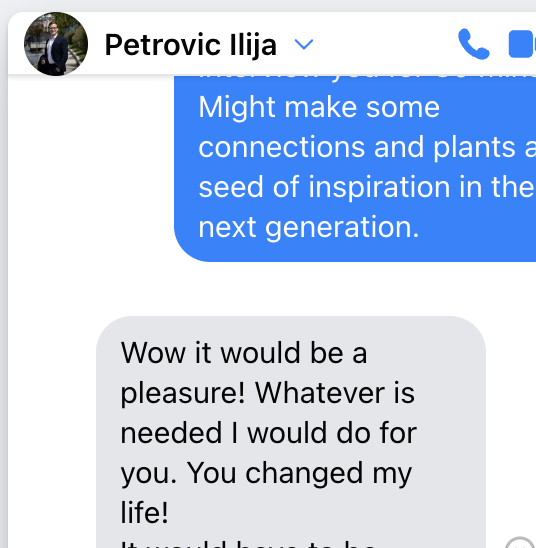The height and width of the screenshot is (548, 536).
Task: Click the word "Whatever" in the gray message
Action: pyautogui.click(x=320, y=393)
